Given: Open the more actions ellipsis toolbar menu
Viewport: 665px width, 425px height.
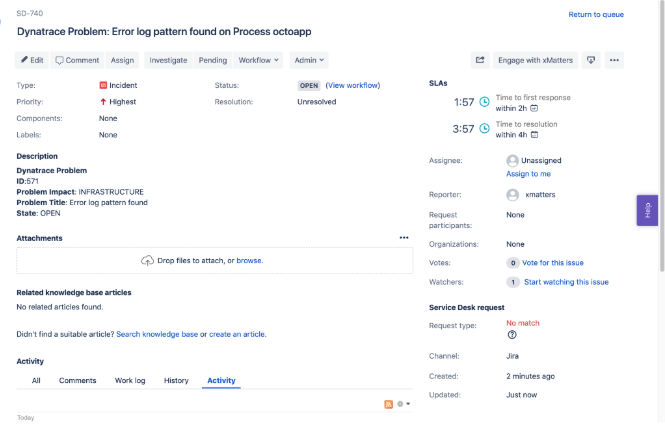Looking at the screenshot, I should tap(614, 60).
